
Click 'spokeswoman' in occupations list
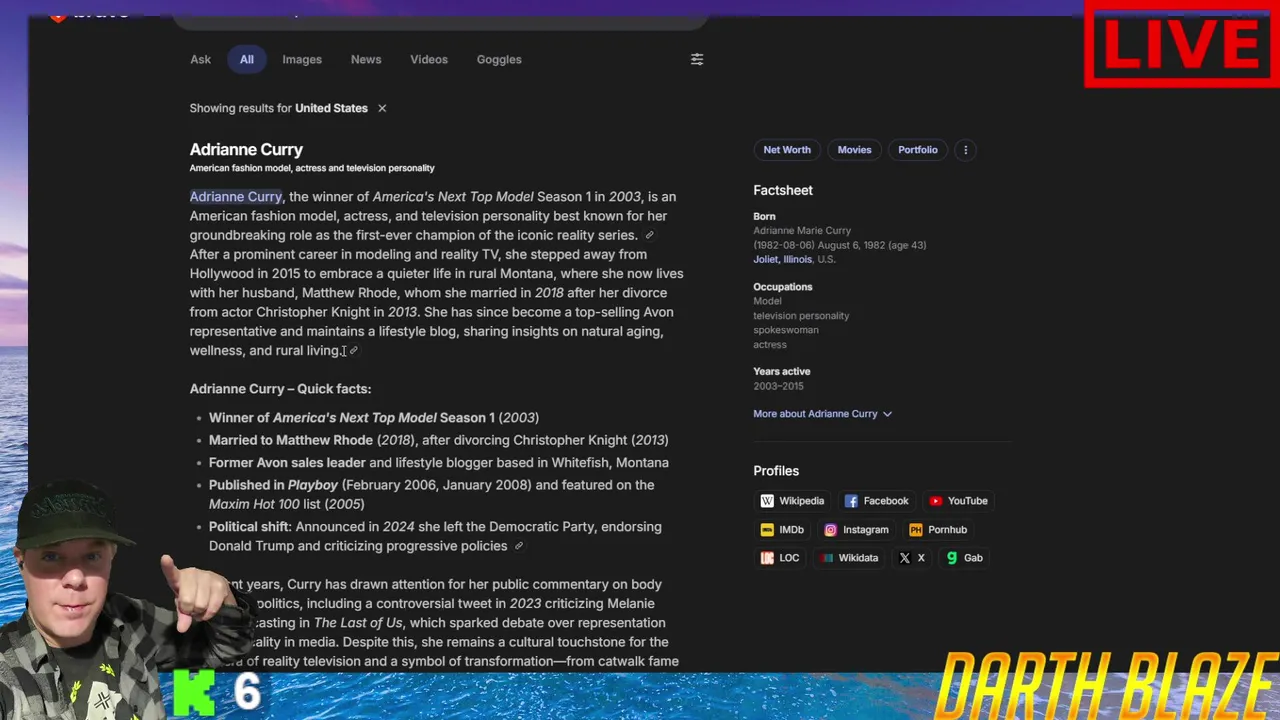[786, 330]
